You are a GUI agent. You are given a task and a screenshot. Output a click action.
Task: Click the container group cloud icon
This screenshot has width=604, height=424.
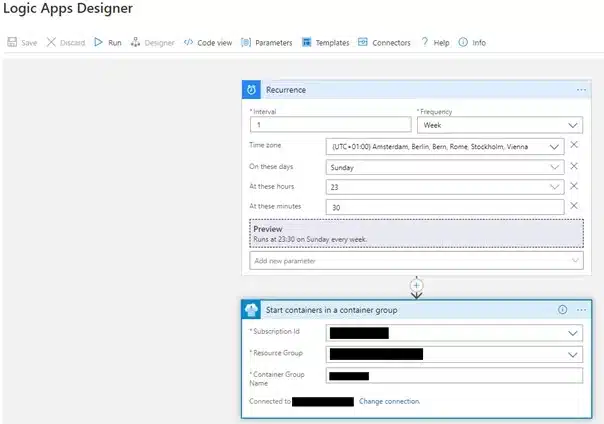[x=251, y=310]
